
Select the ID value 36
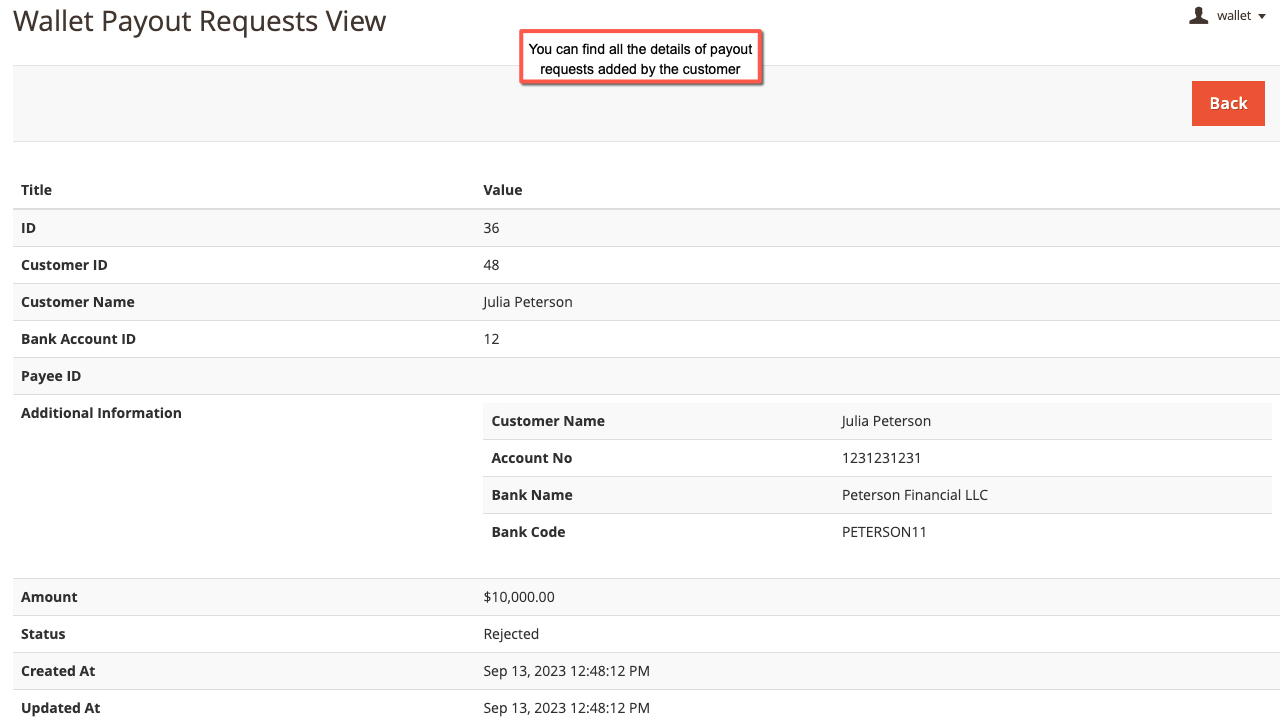click(491, 228)
